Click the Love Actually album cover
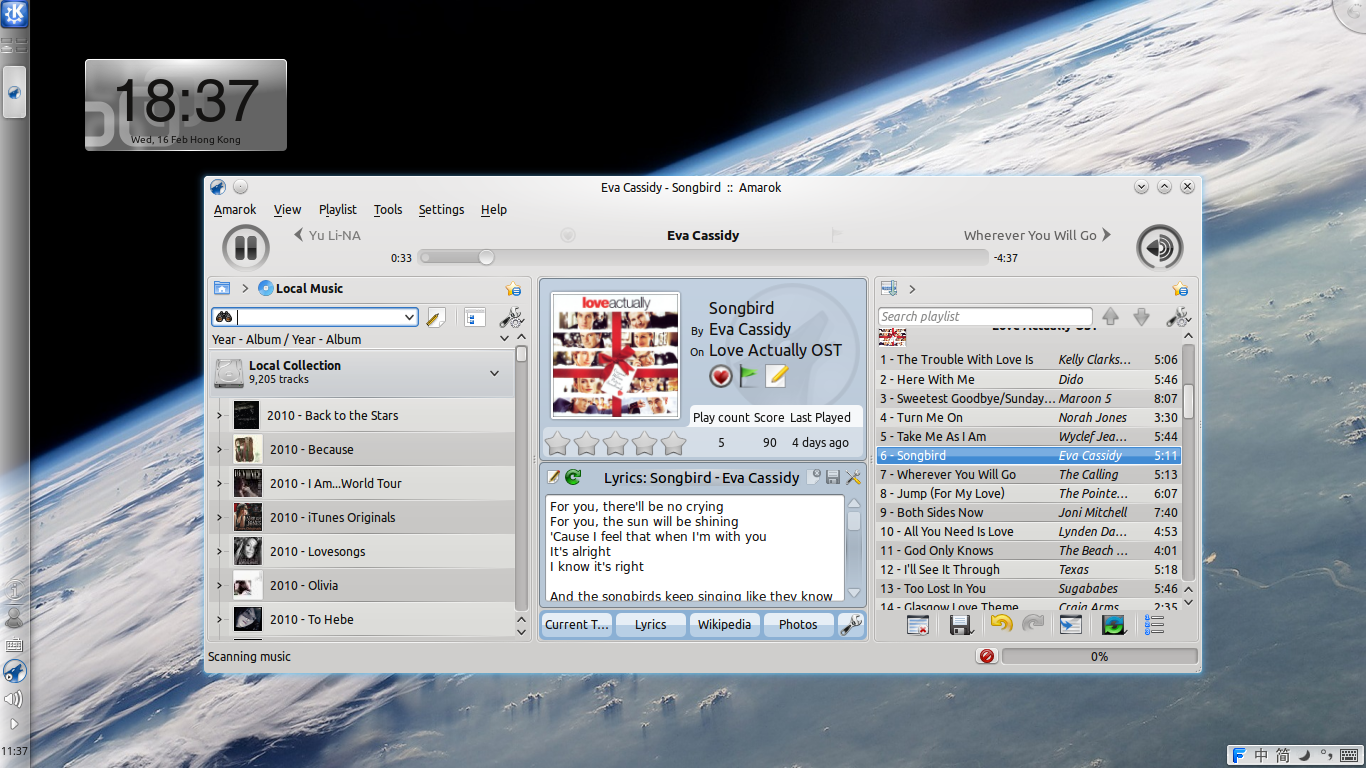 tap(616, 356)
